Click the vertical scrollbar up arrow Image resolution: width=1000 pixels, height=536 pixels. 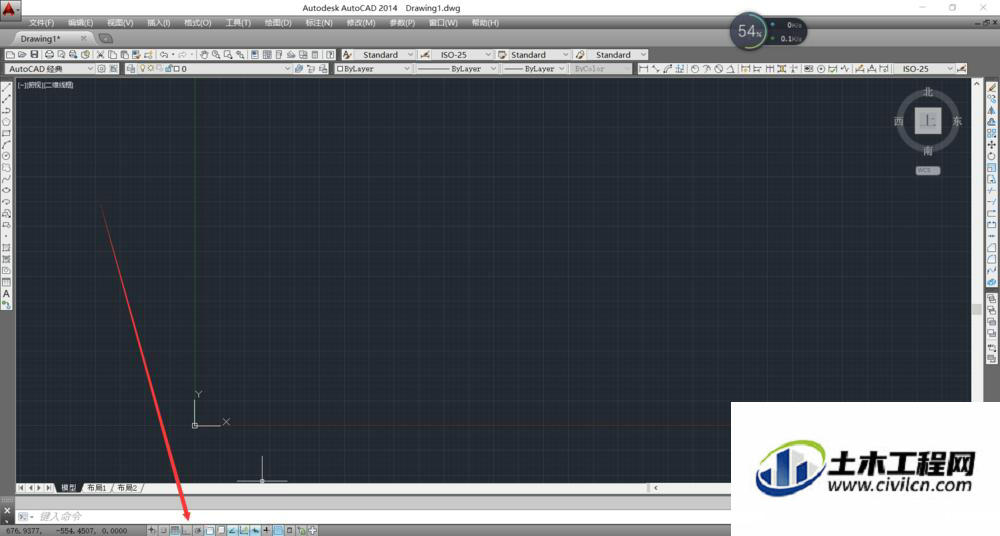[x=976, y=84]
